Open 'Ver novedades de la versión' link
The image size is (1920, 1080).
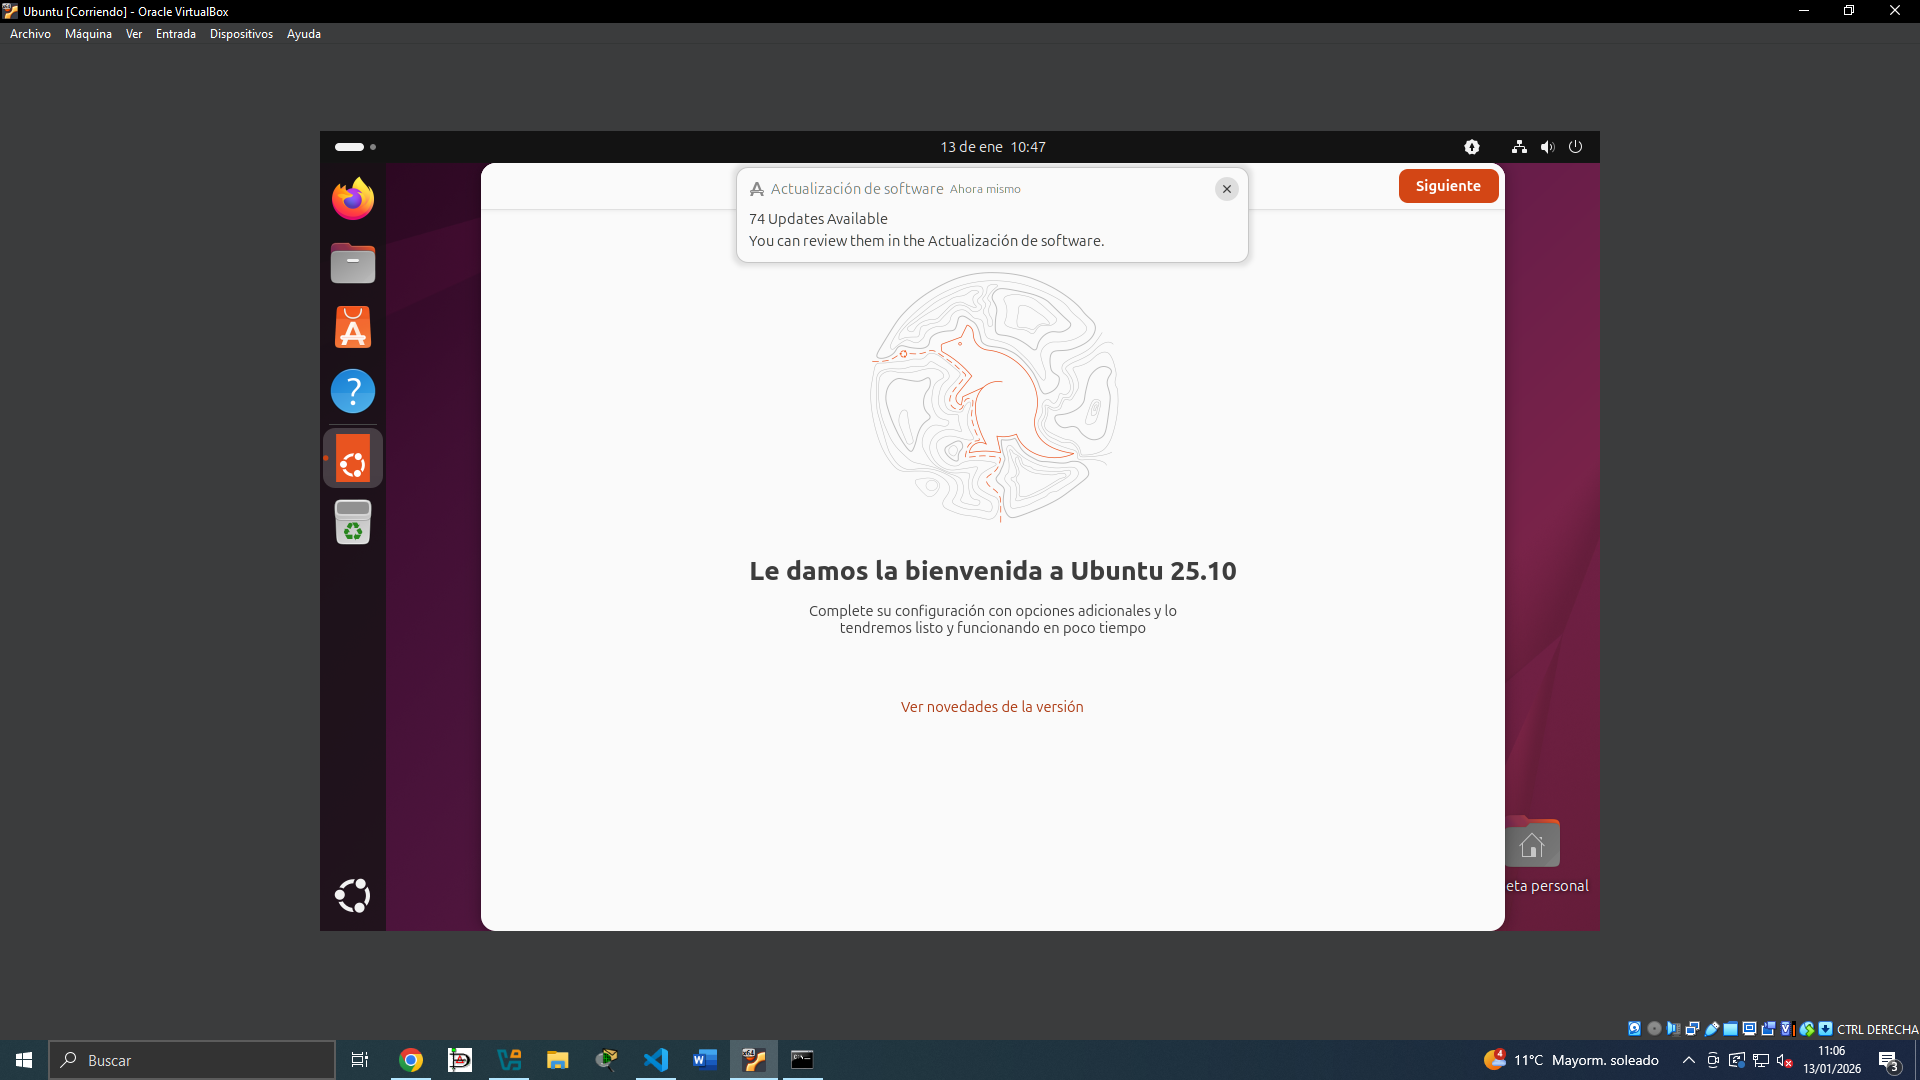(x=992, y=707)
